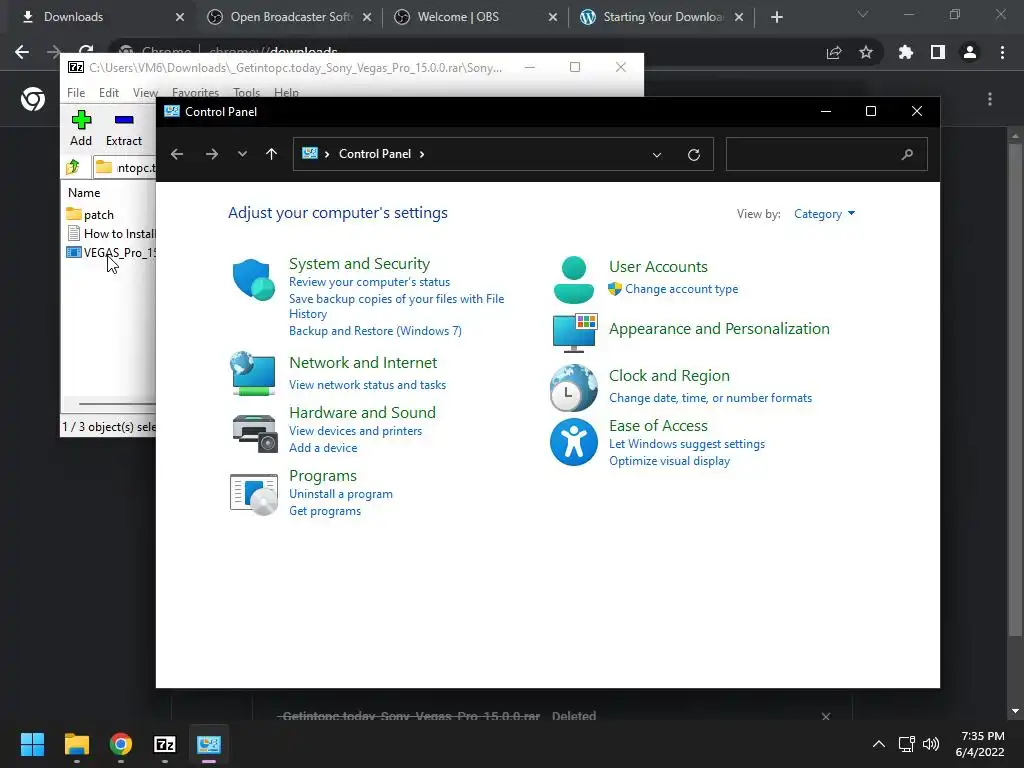Toggle the Chrome side panel icon
This screenshot has width=1024, height=768.
point(938,52)
